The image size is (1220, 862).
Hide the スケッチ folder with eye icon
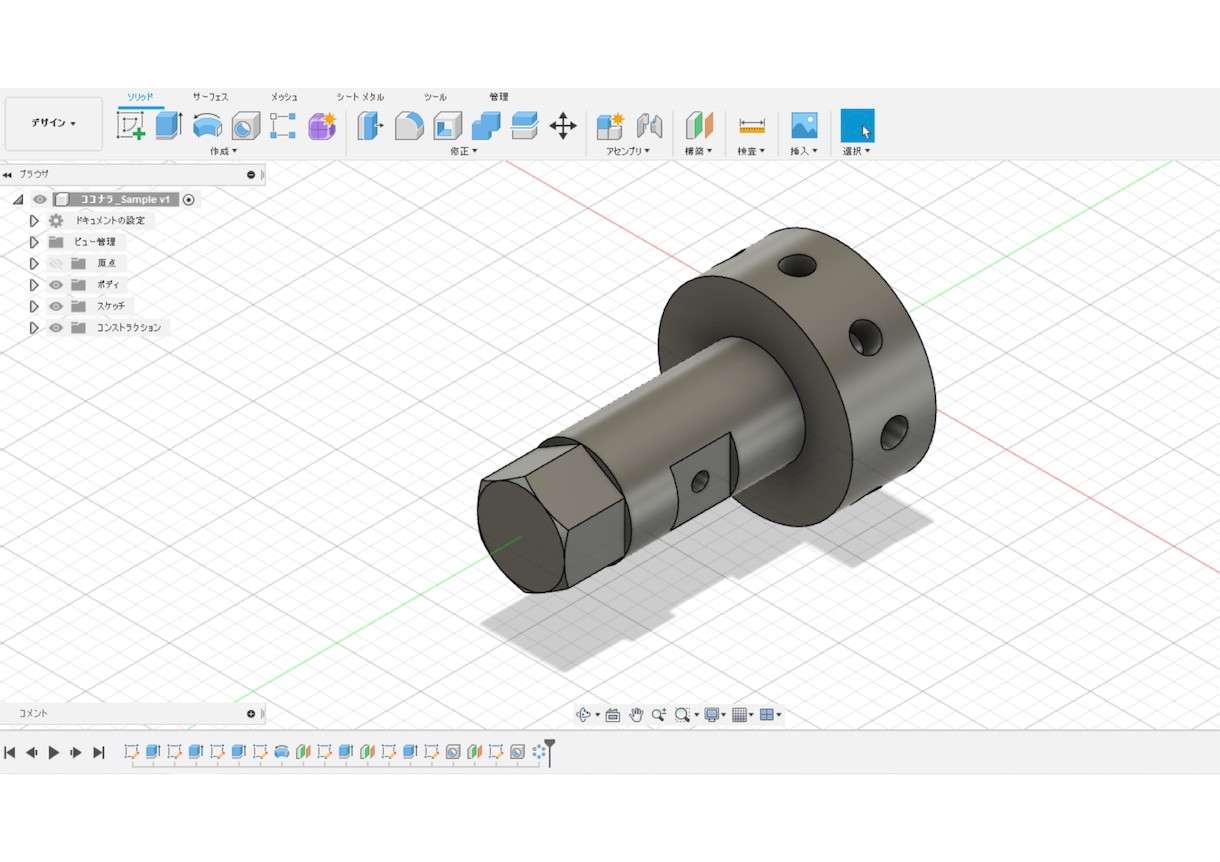point(56,306)
